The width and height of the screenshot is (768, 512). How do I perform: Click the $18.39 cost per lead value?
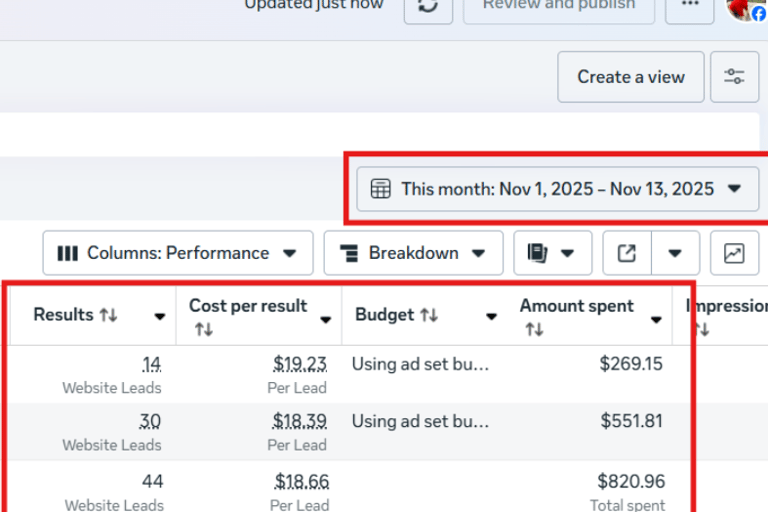[x=300, y=421]
